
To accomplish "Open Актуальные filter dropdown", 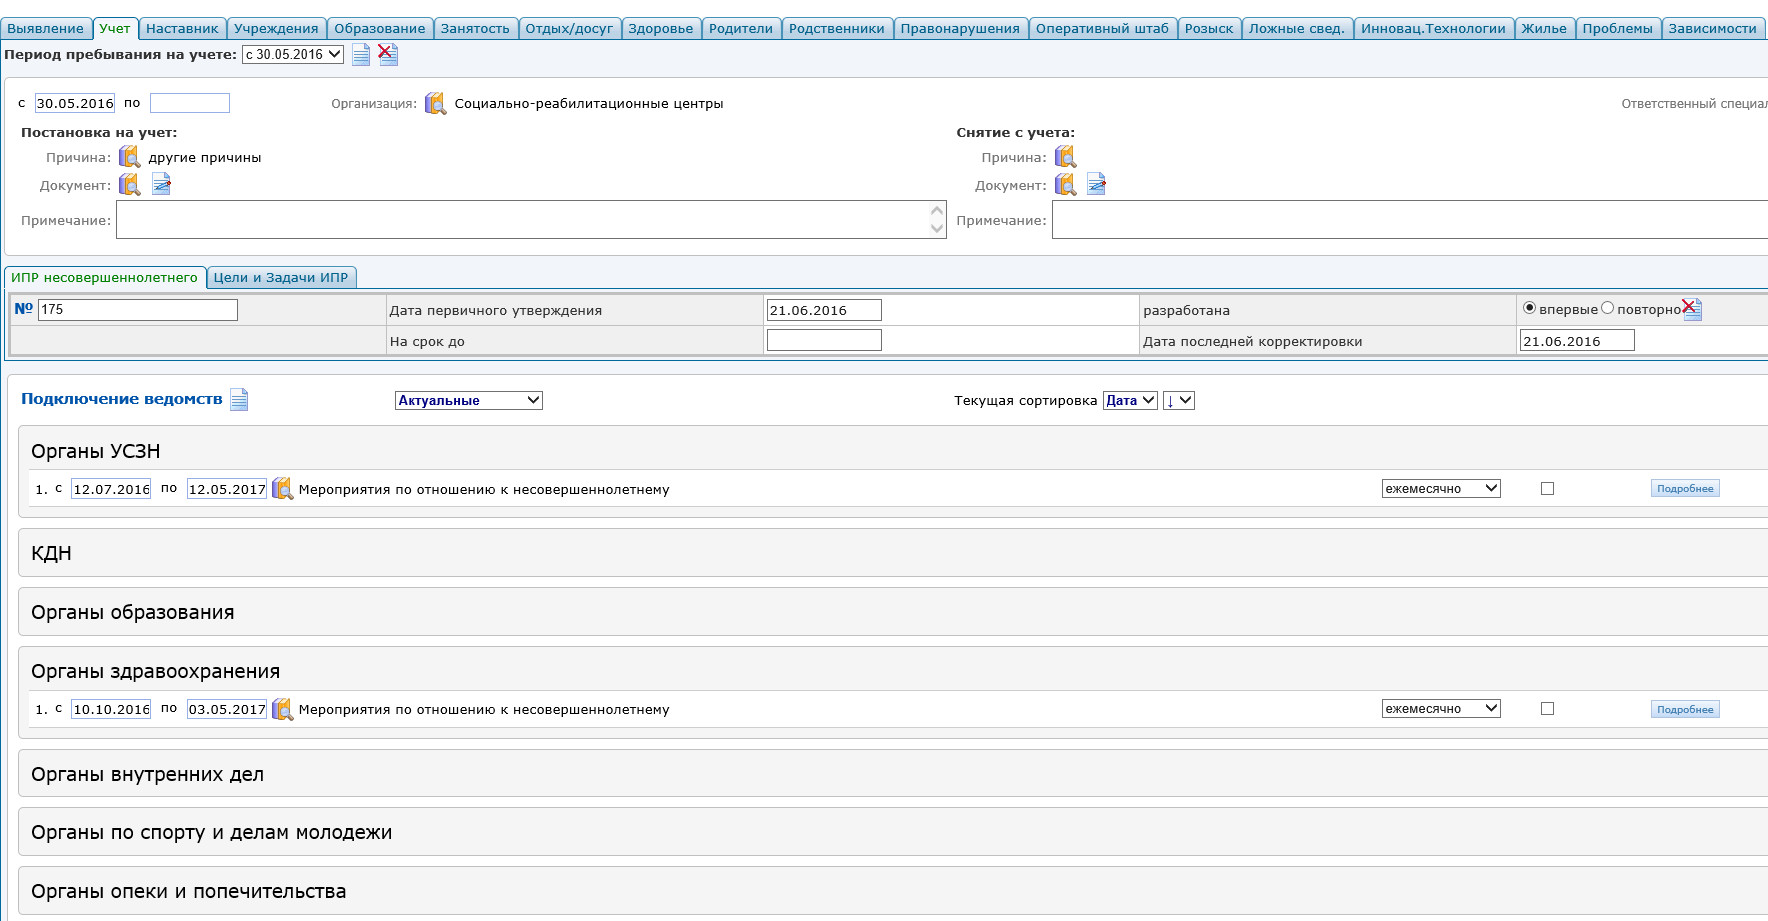I will tap(469, 400).
